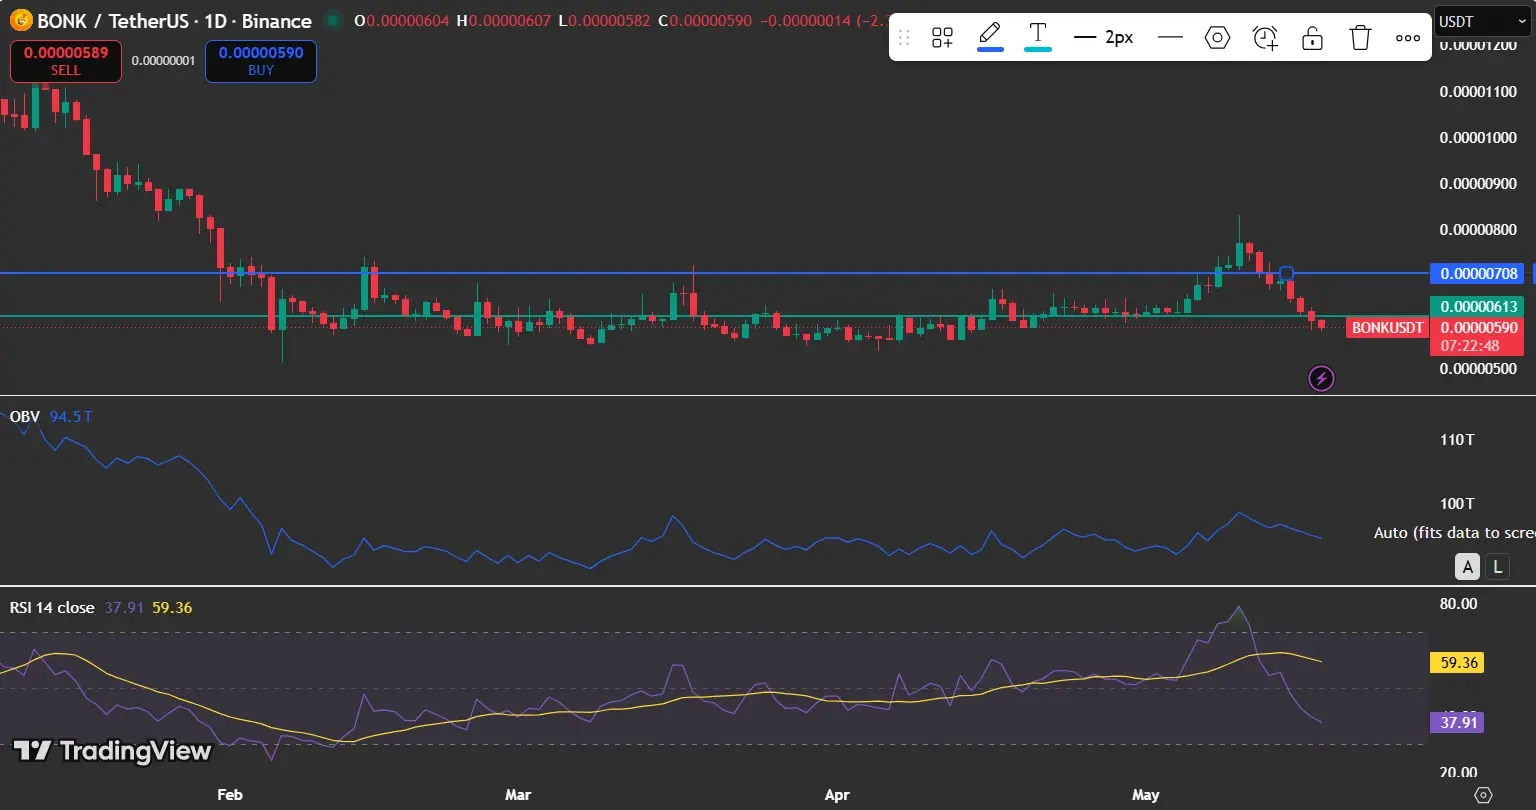Select horizontal line anchor square handle
1536x810 pixels.
1287,273
